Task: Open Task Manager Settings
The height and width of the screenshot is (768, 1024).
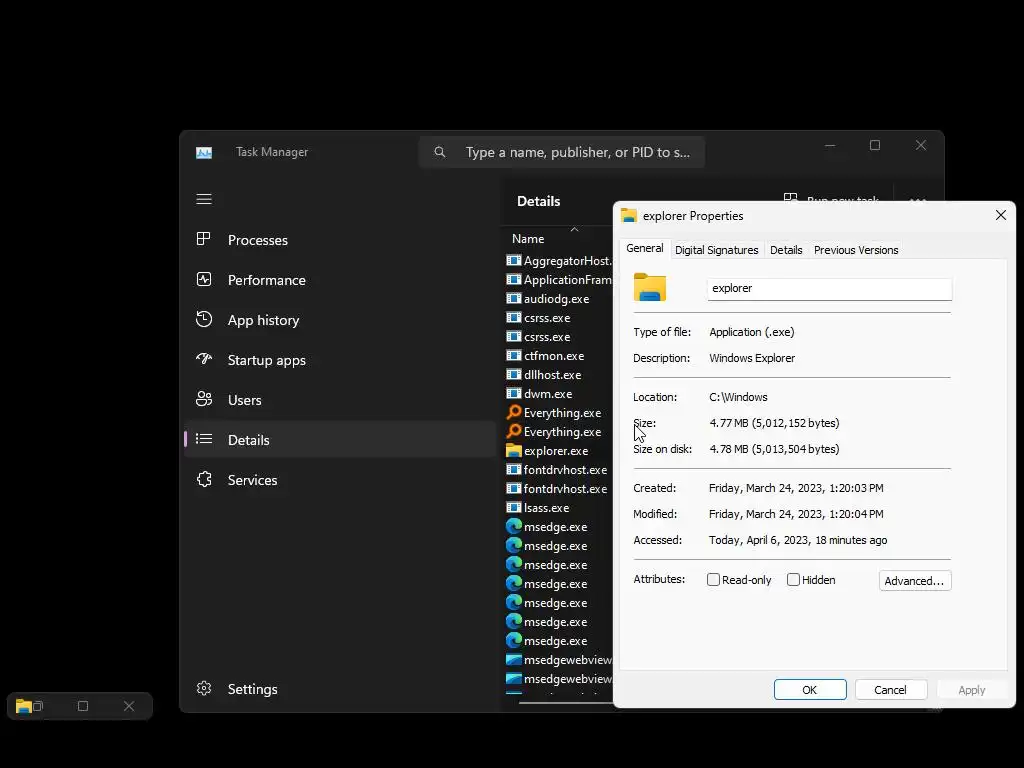Action: (x=340, y=689)
